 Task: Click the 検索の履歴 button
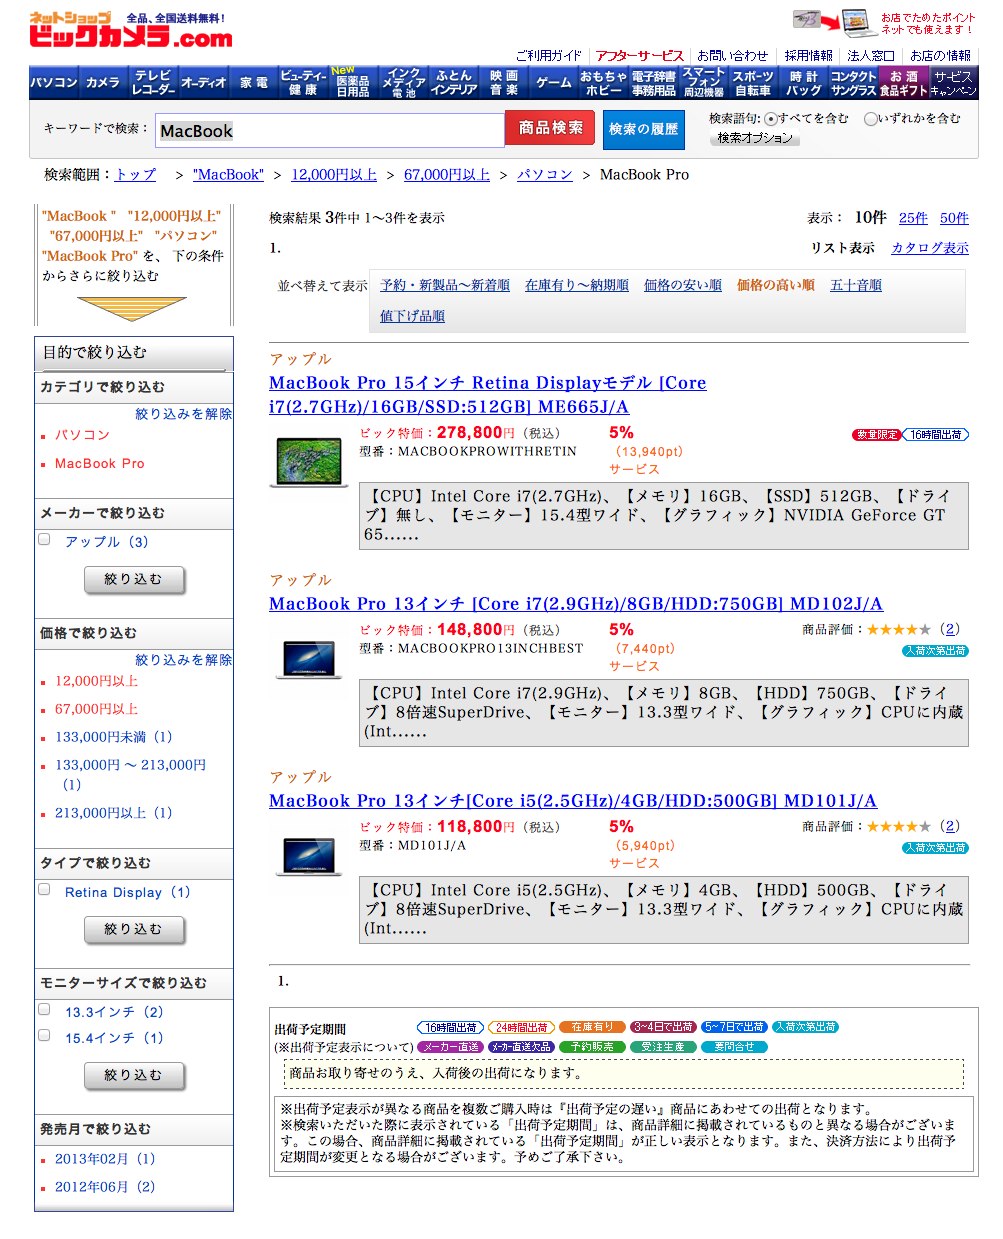[643, 129]
